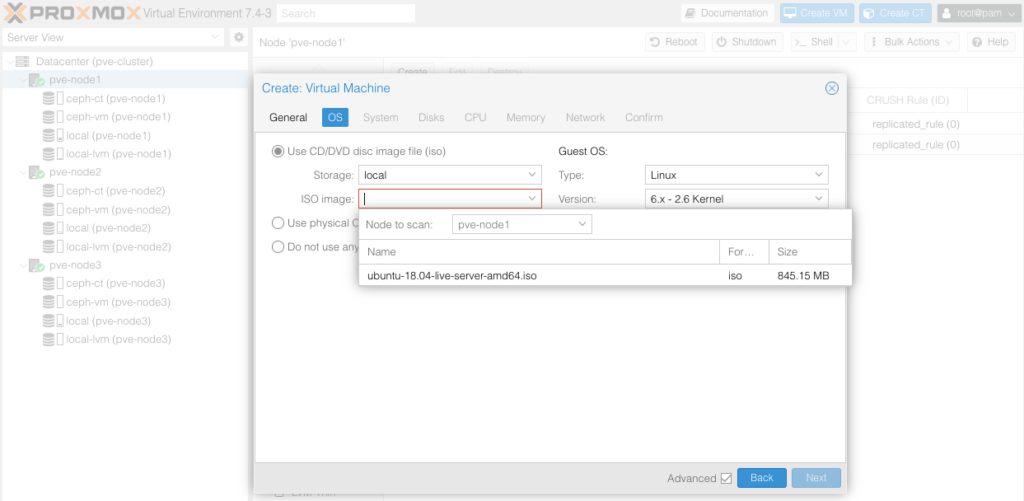Click the Proxmox logo
Viewport: 1024px width, 501px height.
(x=71, y=13)
